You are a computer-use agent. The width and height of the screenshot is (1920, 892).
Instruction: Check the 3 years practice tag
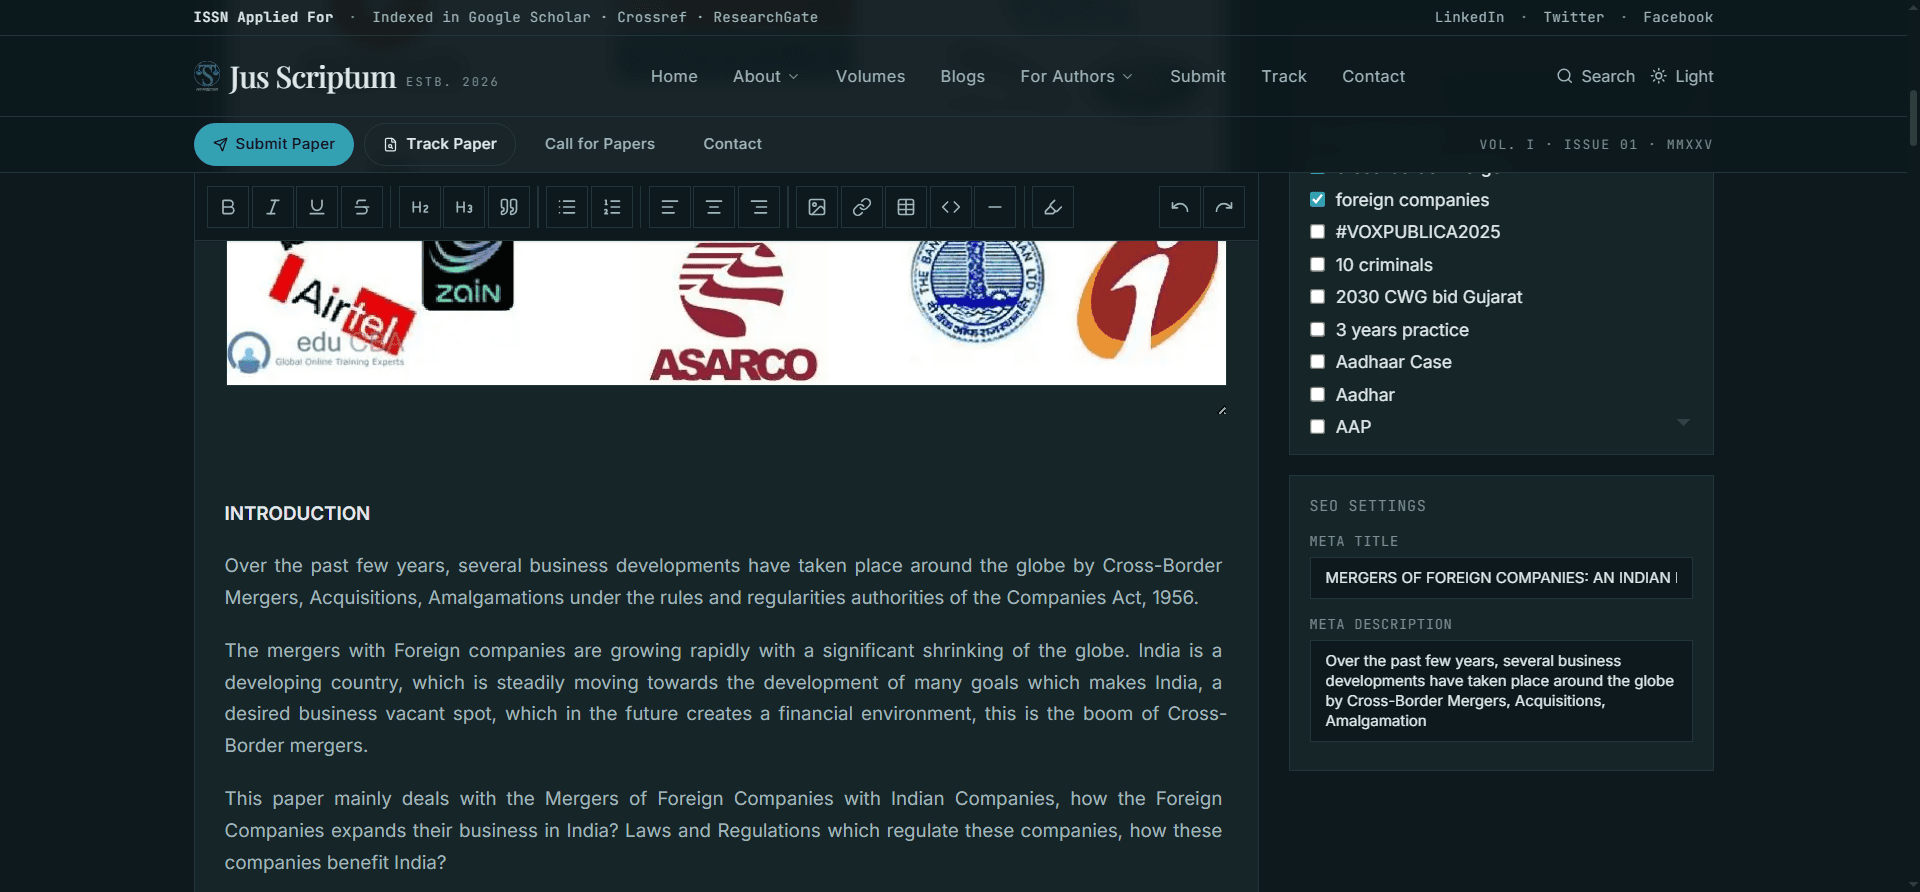pos(1318,330)
